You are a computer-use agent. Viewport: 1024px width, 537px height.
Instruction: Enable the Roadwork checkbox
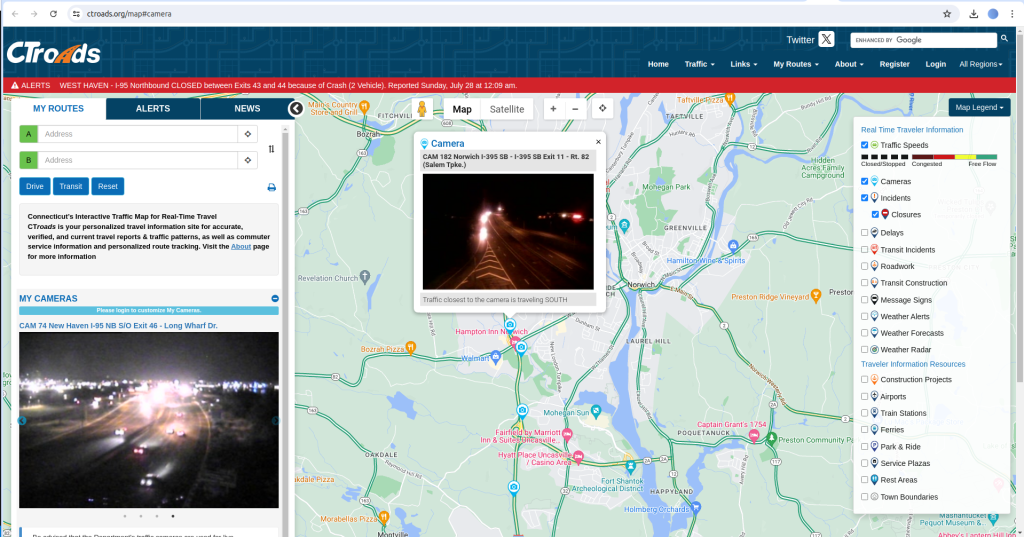(x=865, y=266)
